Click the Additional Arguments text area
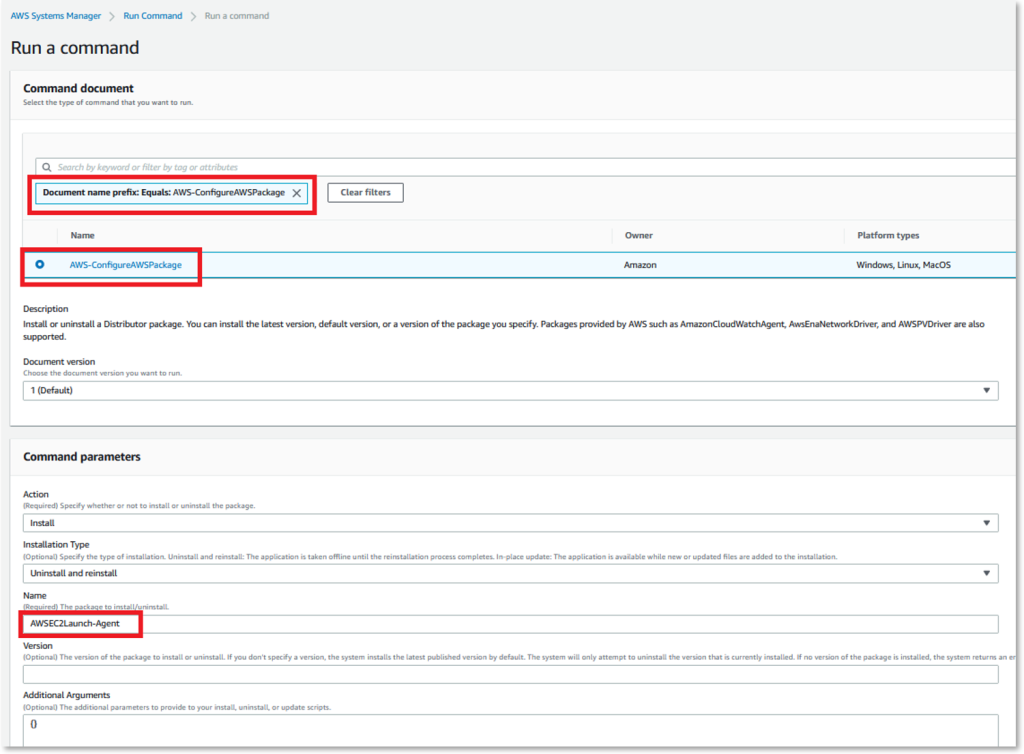The image size is (1024, 754). click(511, 730)
